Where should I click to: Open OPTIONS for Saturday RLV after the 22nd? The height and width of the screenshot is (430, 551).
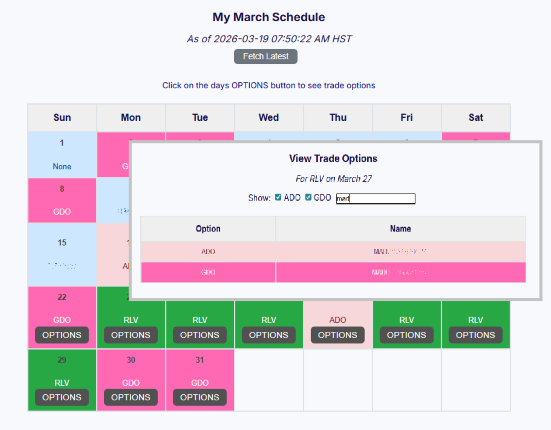click(475, 335)
